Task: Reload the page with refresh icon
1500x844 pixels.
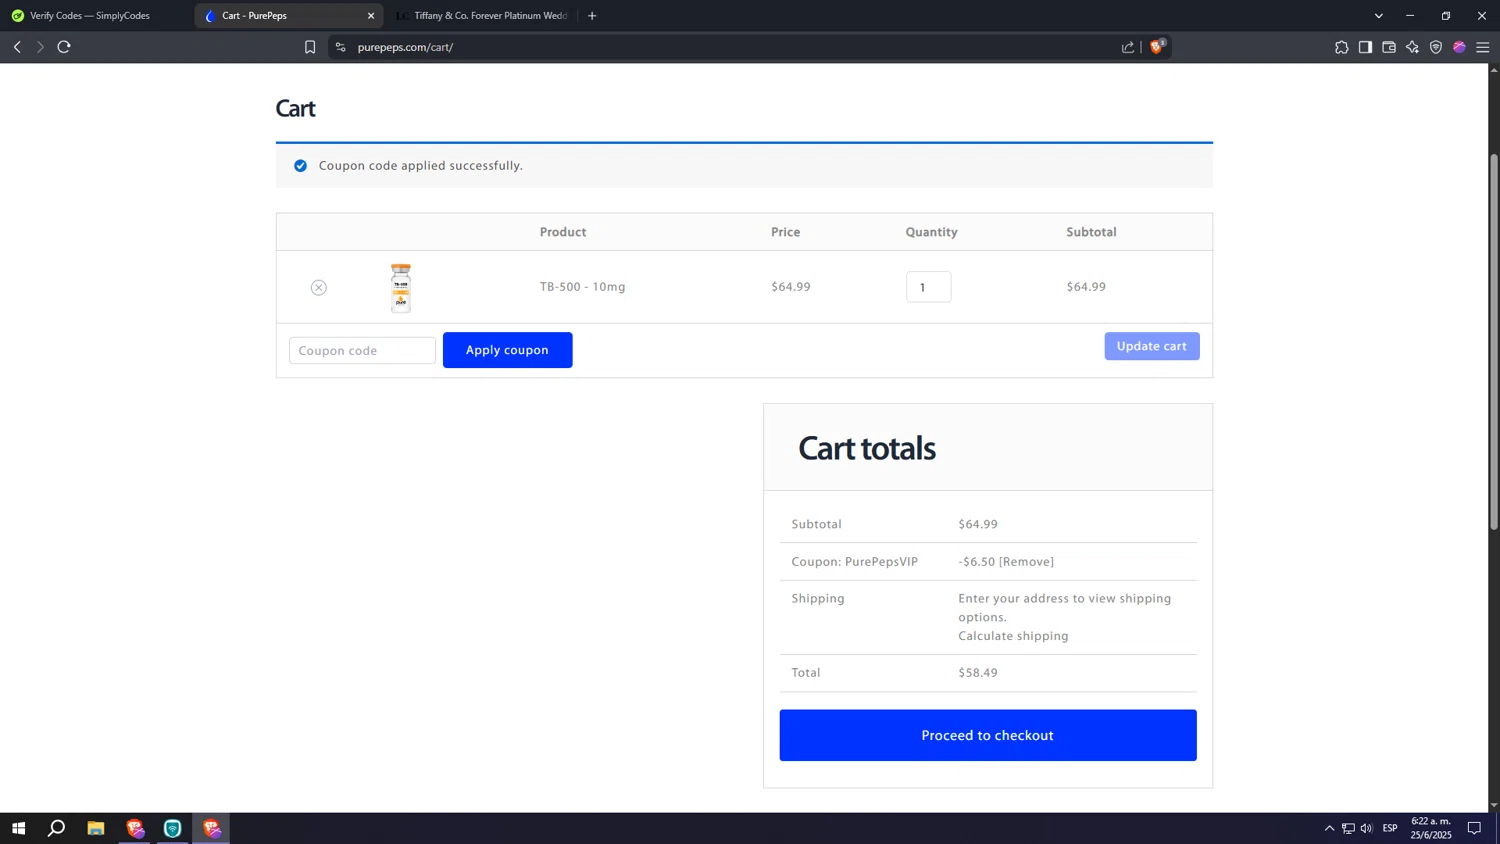Action: [x=64, y=47]
